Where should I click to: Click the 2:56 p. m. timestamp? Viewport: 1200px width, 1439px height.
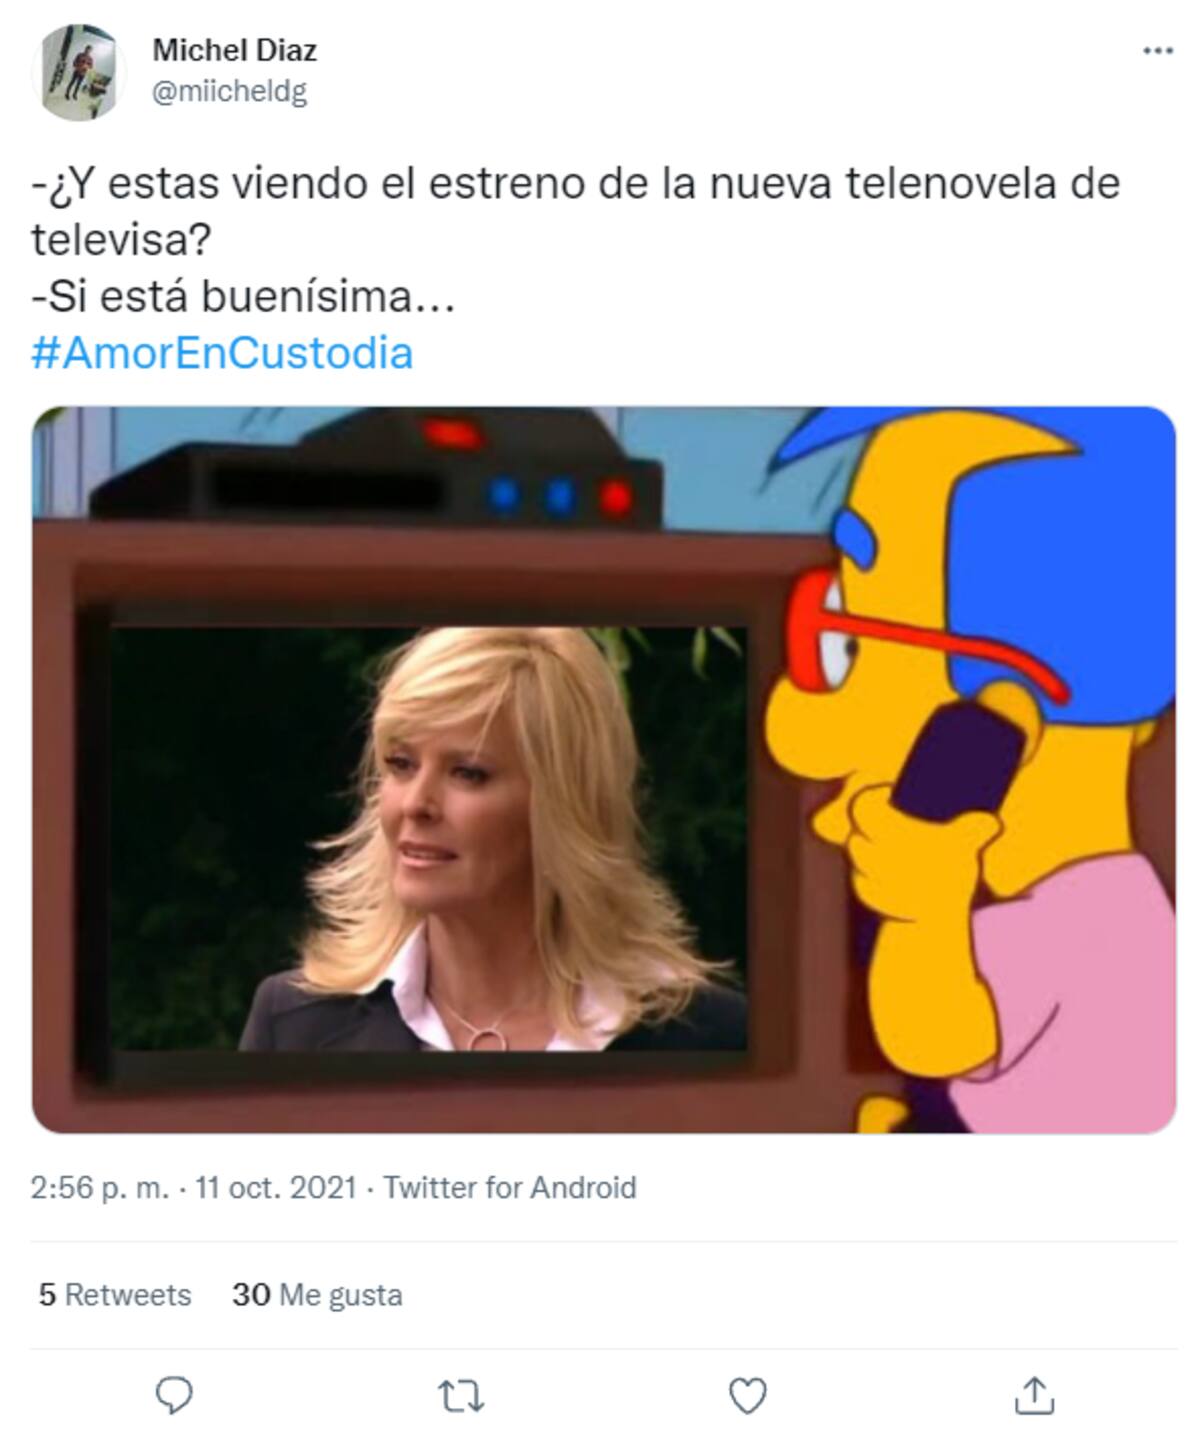[100, 1187]
